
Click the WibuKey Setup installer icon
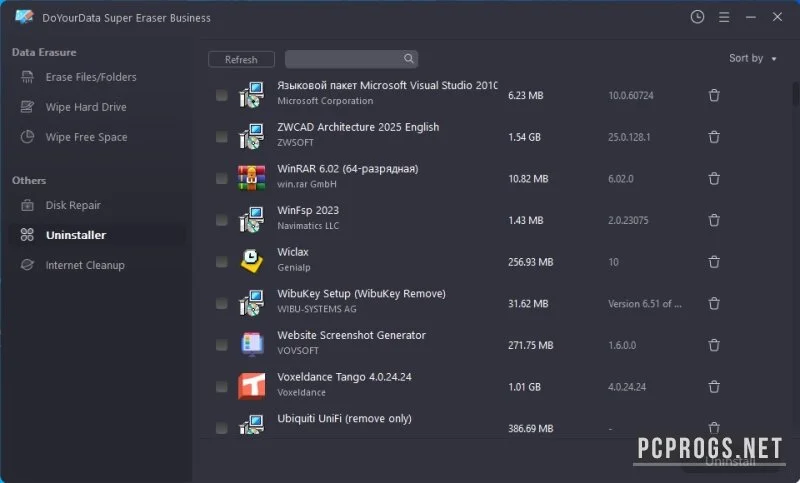coord(252,303)
